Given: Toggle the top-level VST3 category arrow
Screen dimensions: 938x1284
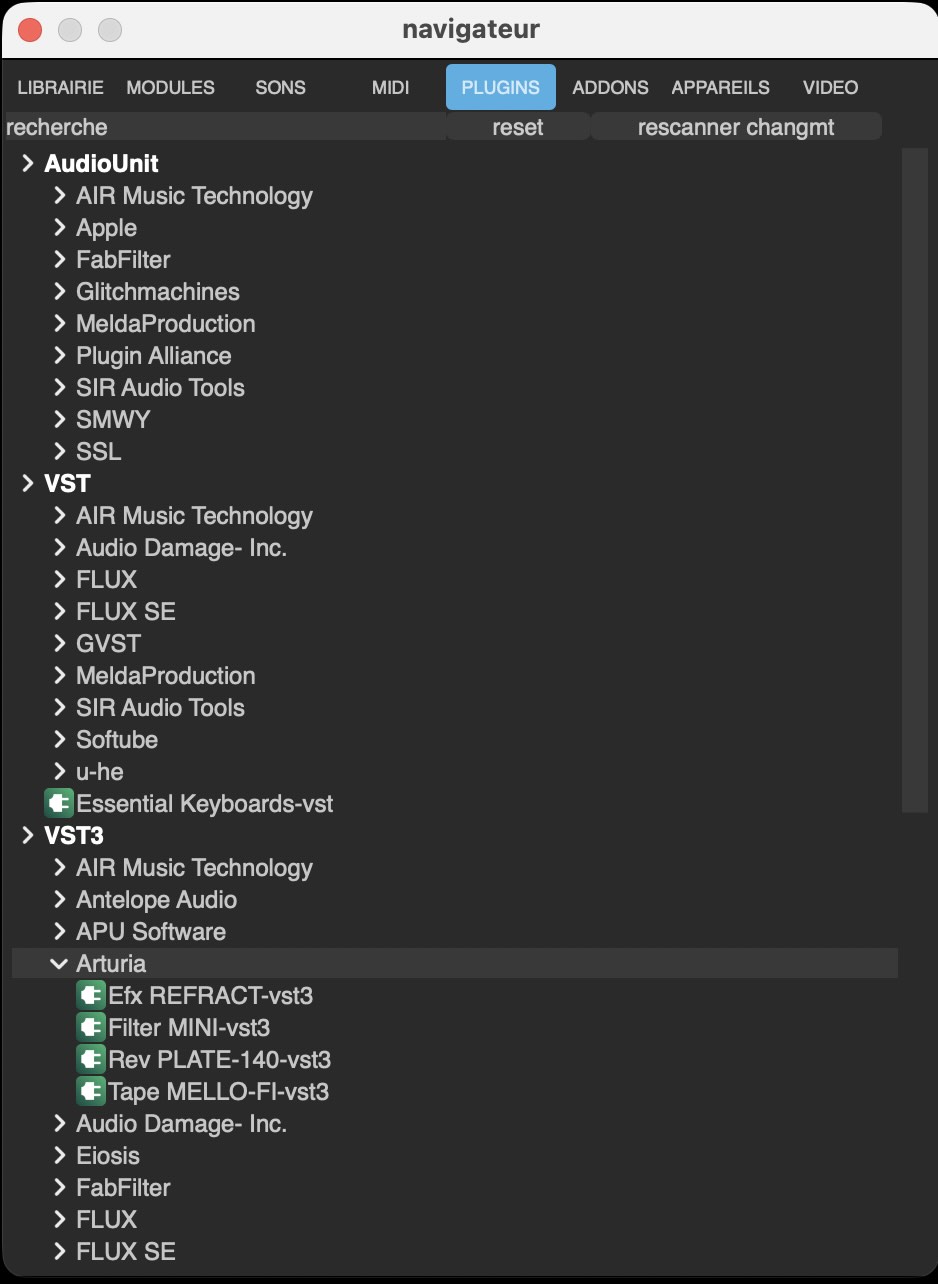Looking at the screenshot, I should pyautogui.click(x=27, y=836).
